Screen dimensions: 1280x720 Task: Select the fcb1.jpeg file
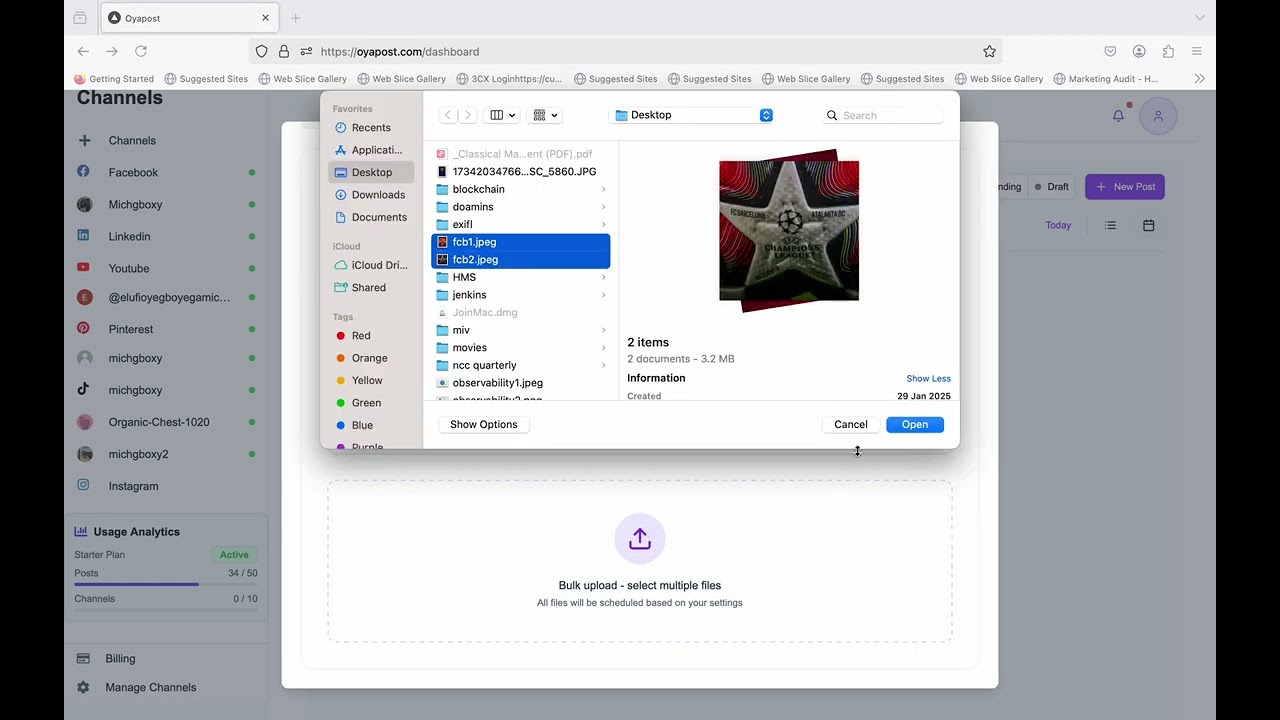[x=520, y=242]
